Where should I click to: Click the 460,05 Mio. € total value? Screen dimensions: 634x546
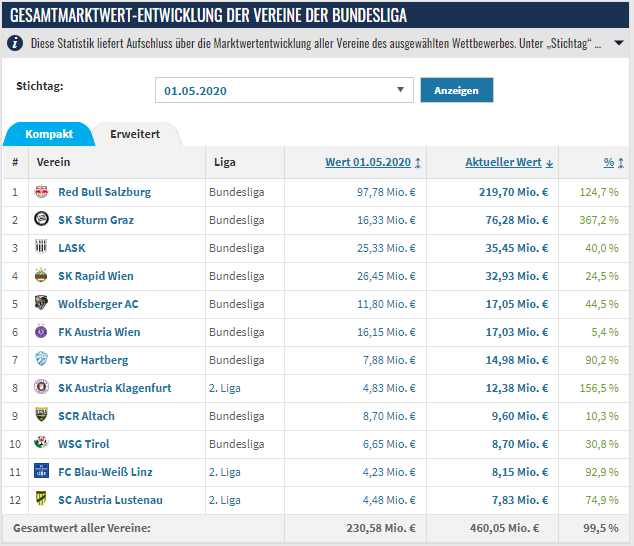[x=504, y=528]
